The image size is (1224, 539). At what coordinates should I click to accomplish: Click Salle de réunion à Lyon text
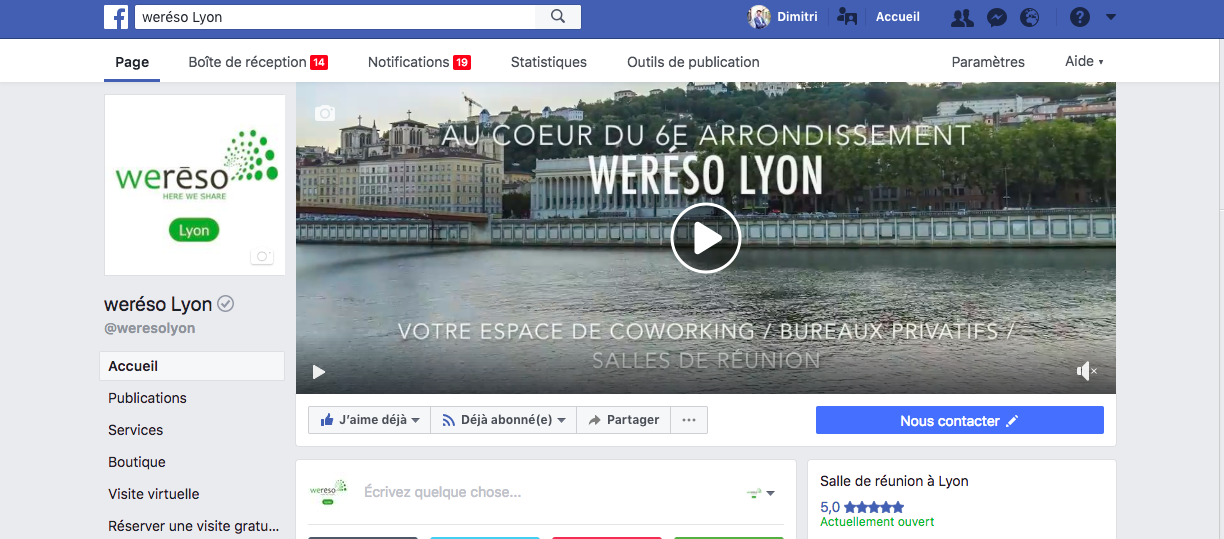coord(894,481)
